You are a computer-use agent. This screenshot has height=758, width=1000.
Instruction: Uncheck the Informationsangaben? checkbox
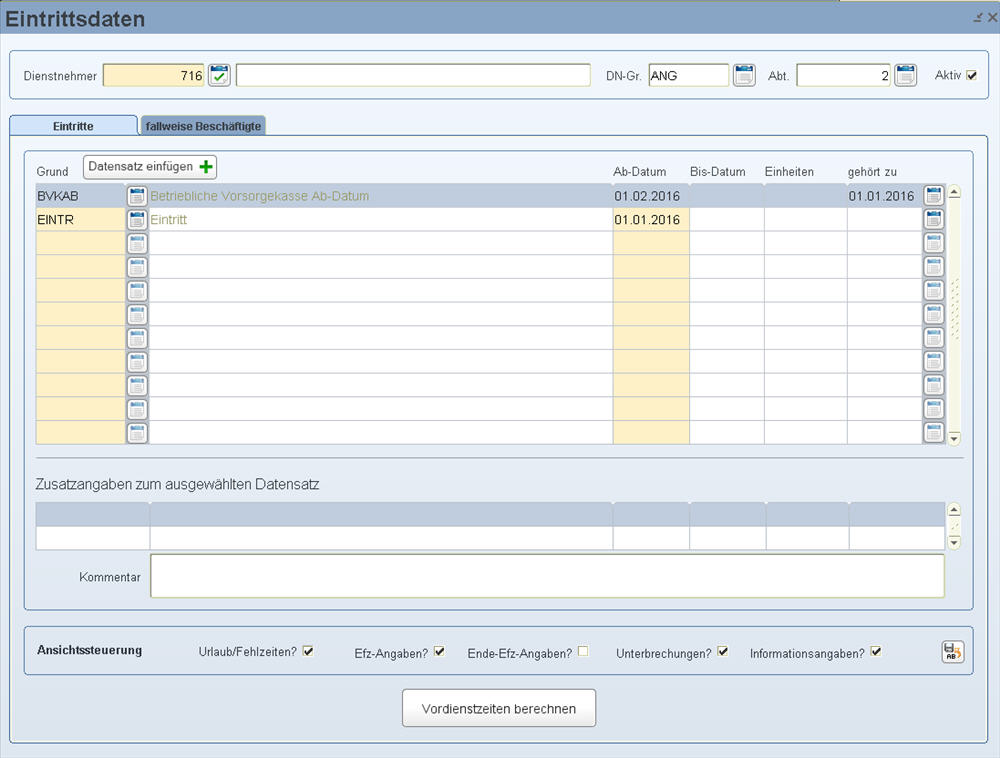point(876,651)
